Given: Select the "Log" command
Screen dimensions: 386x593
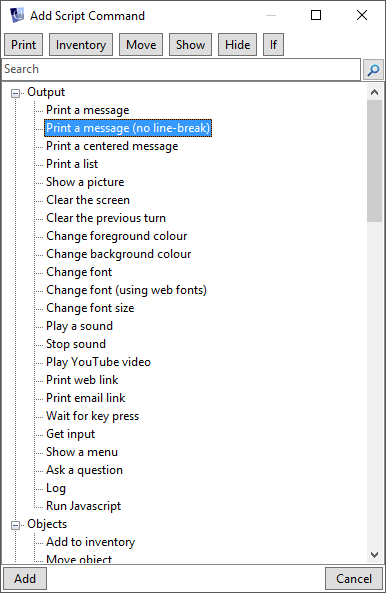Looking at the screenshot, I should click(x=56, y=488).
